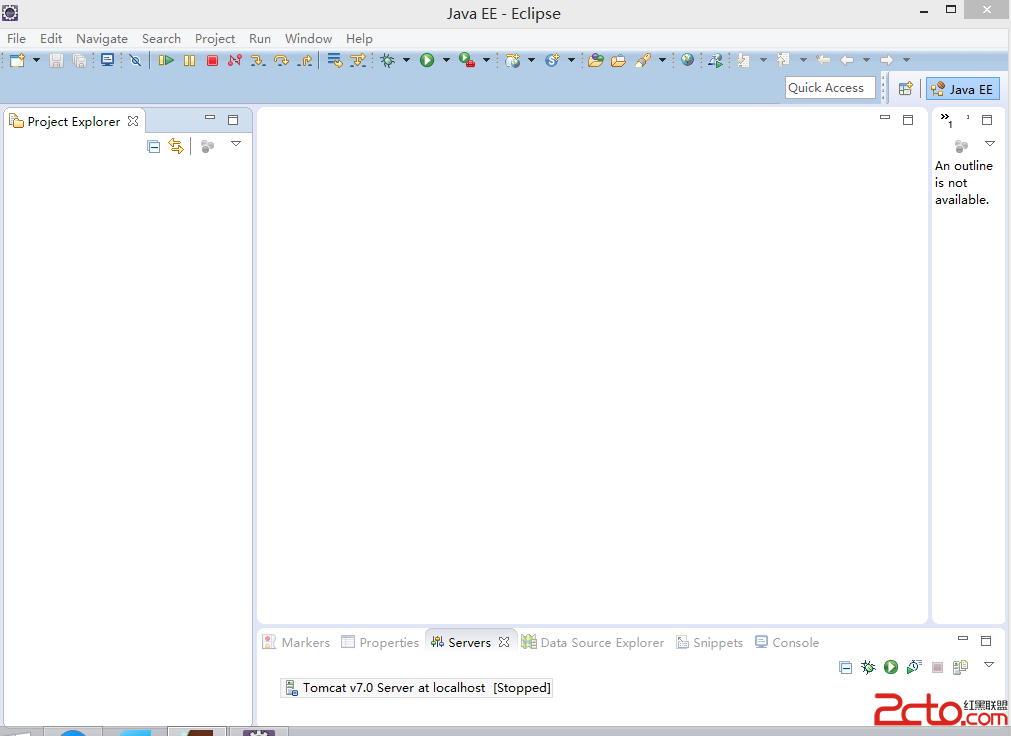This screenshot has width=1011, height=736.
Task: Click the Search flashlight icon
Action: click(643, 60)
